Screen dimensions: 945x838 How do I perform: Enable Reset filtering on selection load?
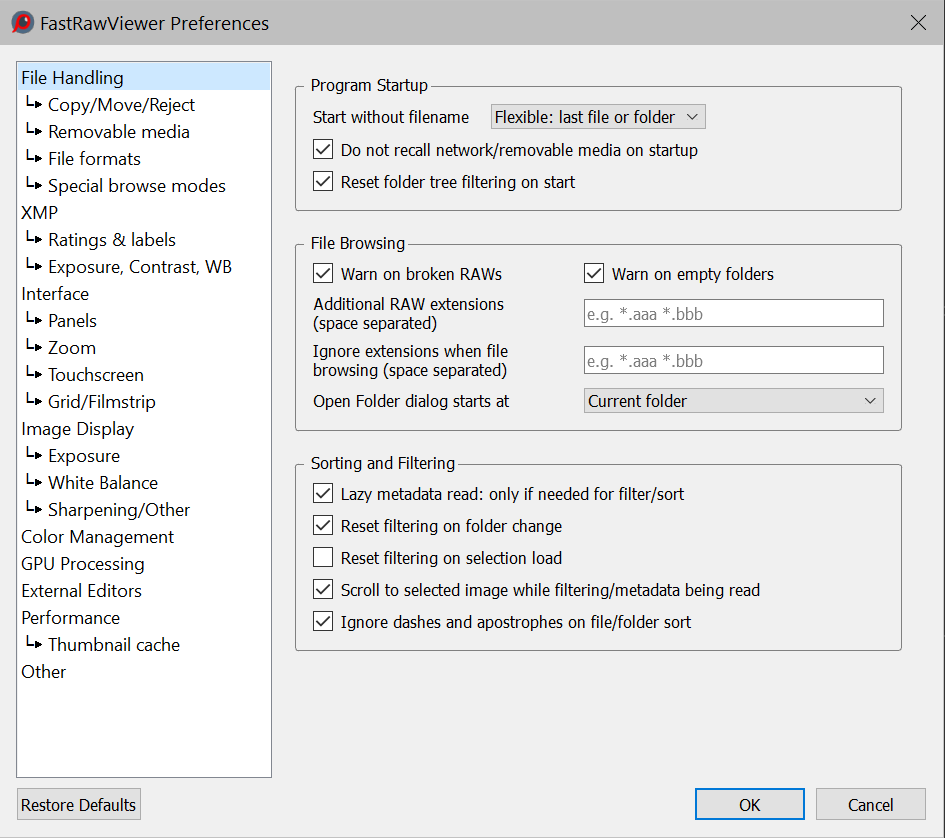click(x=323, y=558)
